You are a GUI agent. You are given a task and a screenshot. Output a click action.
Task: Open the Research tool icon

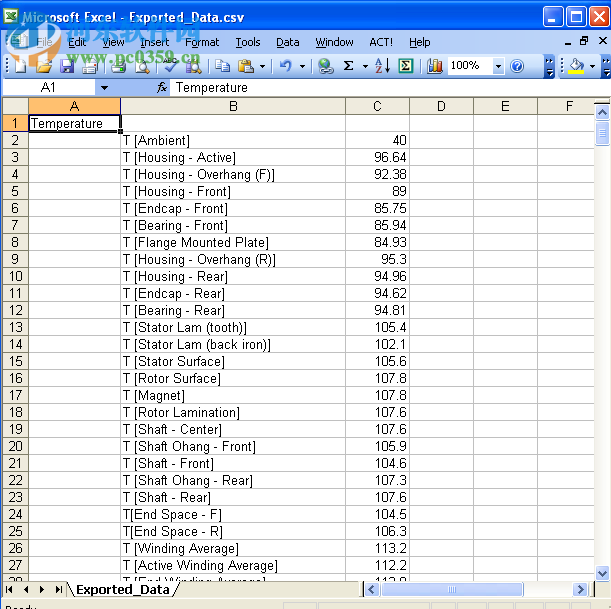coord(194,66)
